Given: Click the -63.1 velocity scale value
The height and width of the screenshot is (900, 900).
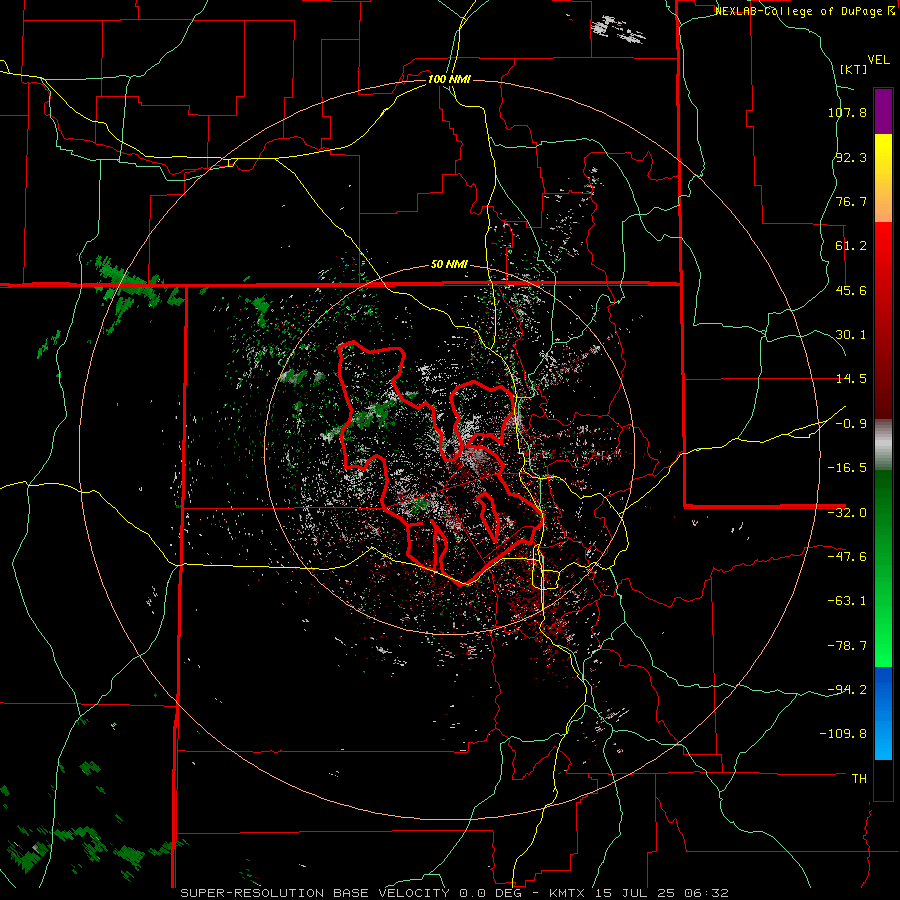Looking at the screenshot, I should pos(847,601).
